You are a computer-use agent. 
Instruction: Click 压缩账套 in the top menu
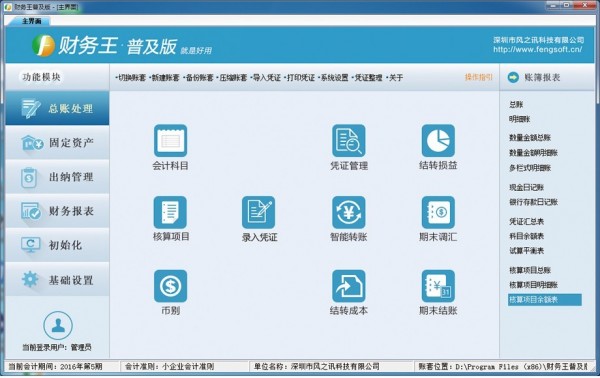click(232, 78)
